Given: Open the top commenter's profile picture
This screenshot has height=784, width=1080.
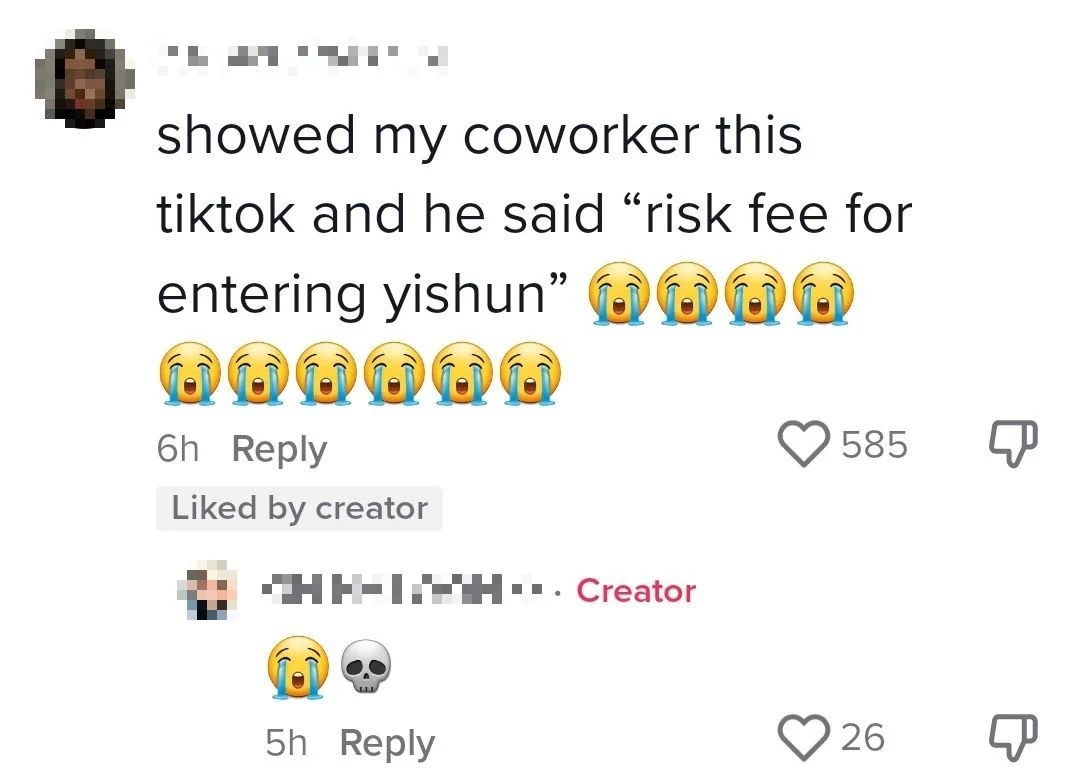Looking at the screenshot, I should click(85, 79).
